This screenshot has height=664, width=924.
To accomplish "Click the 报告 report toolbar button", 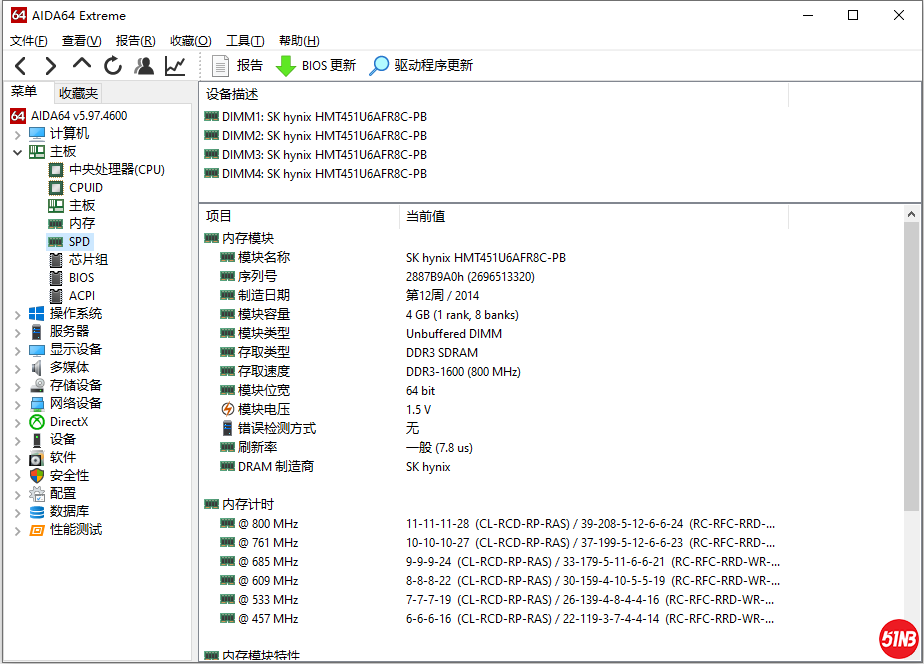I will 238,66.
